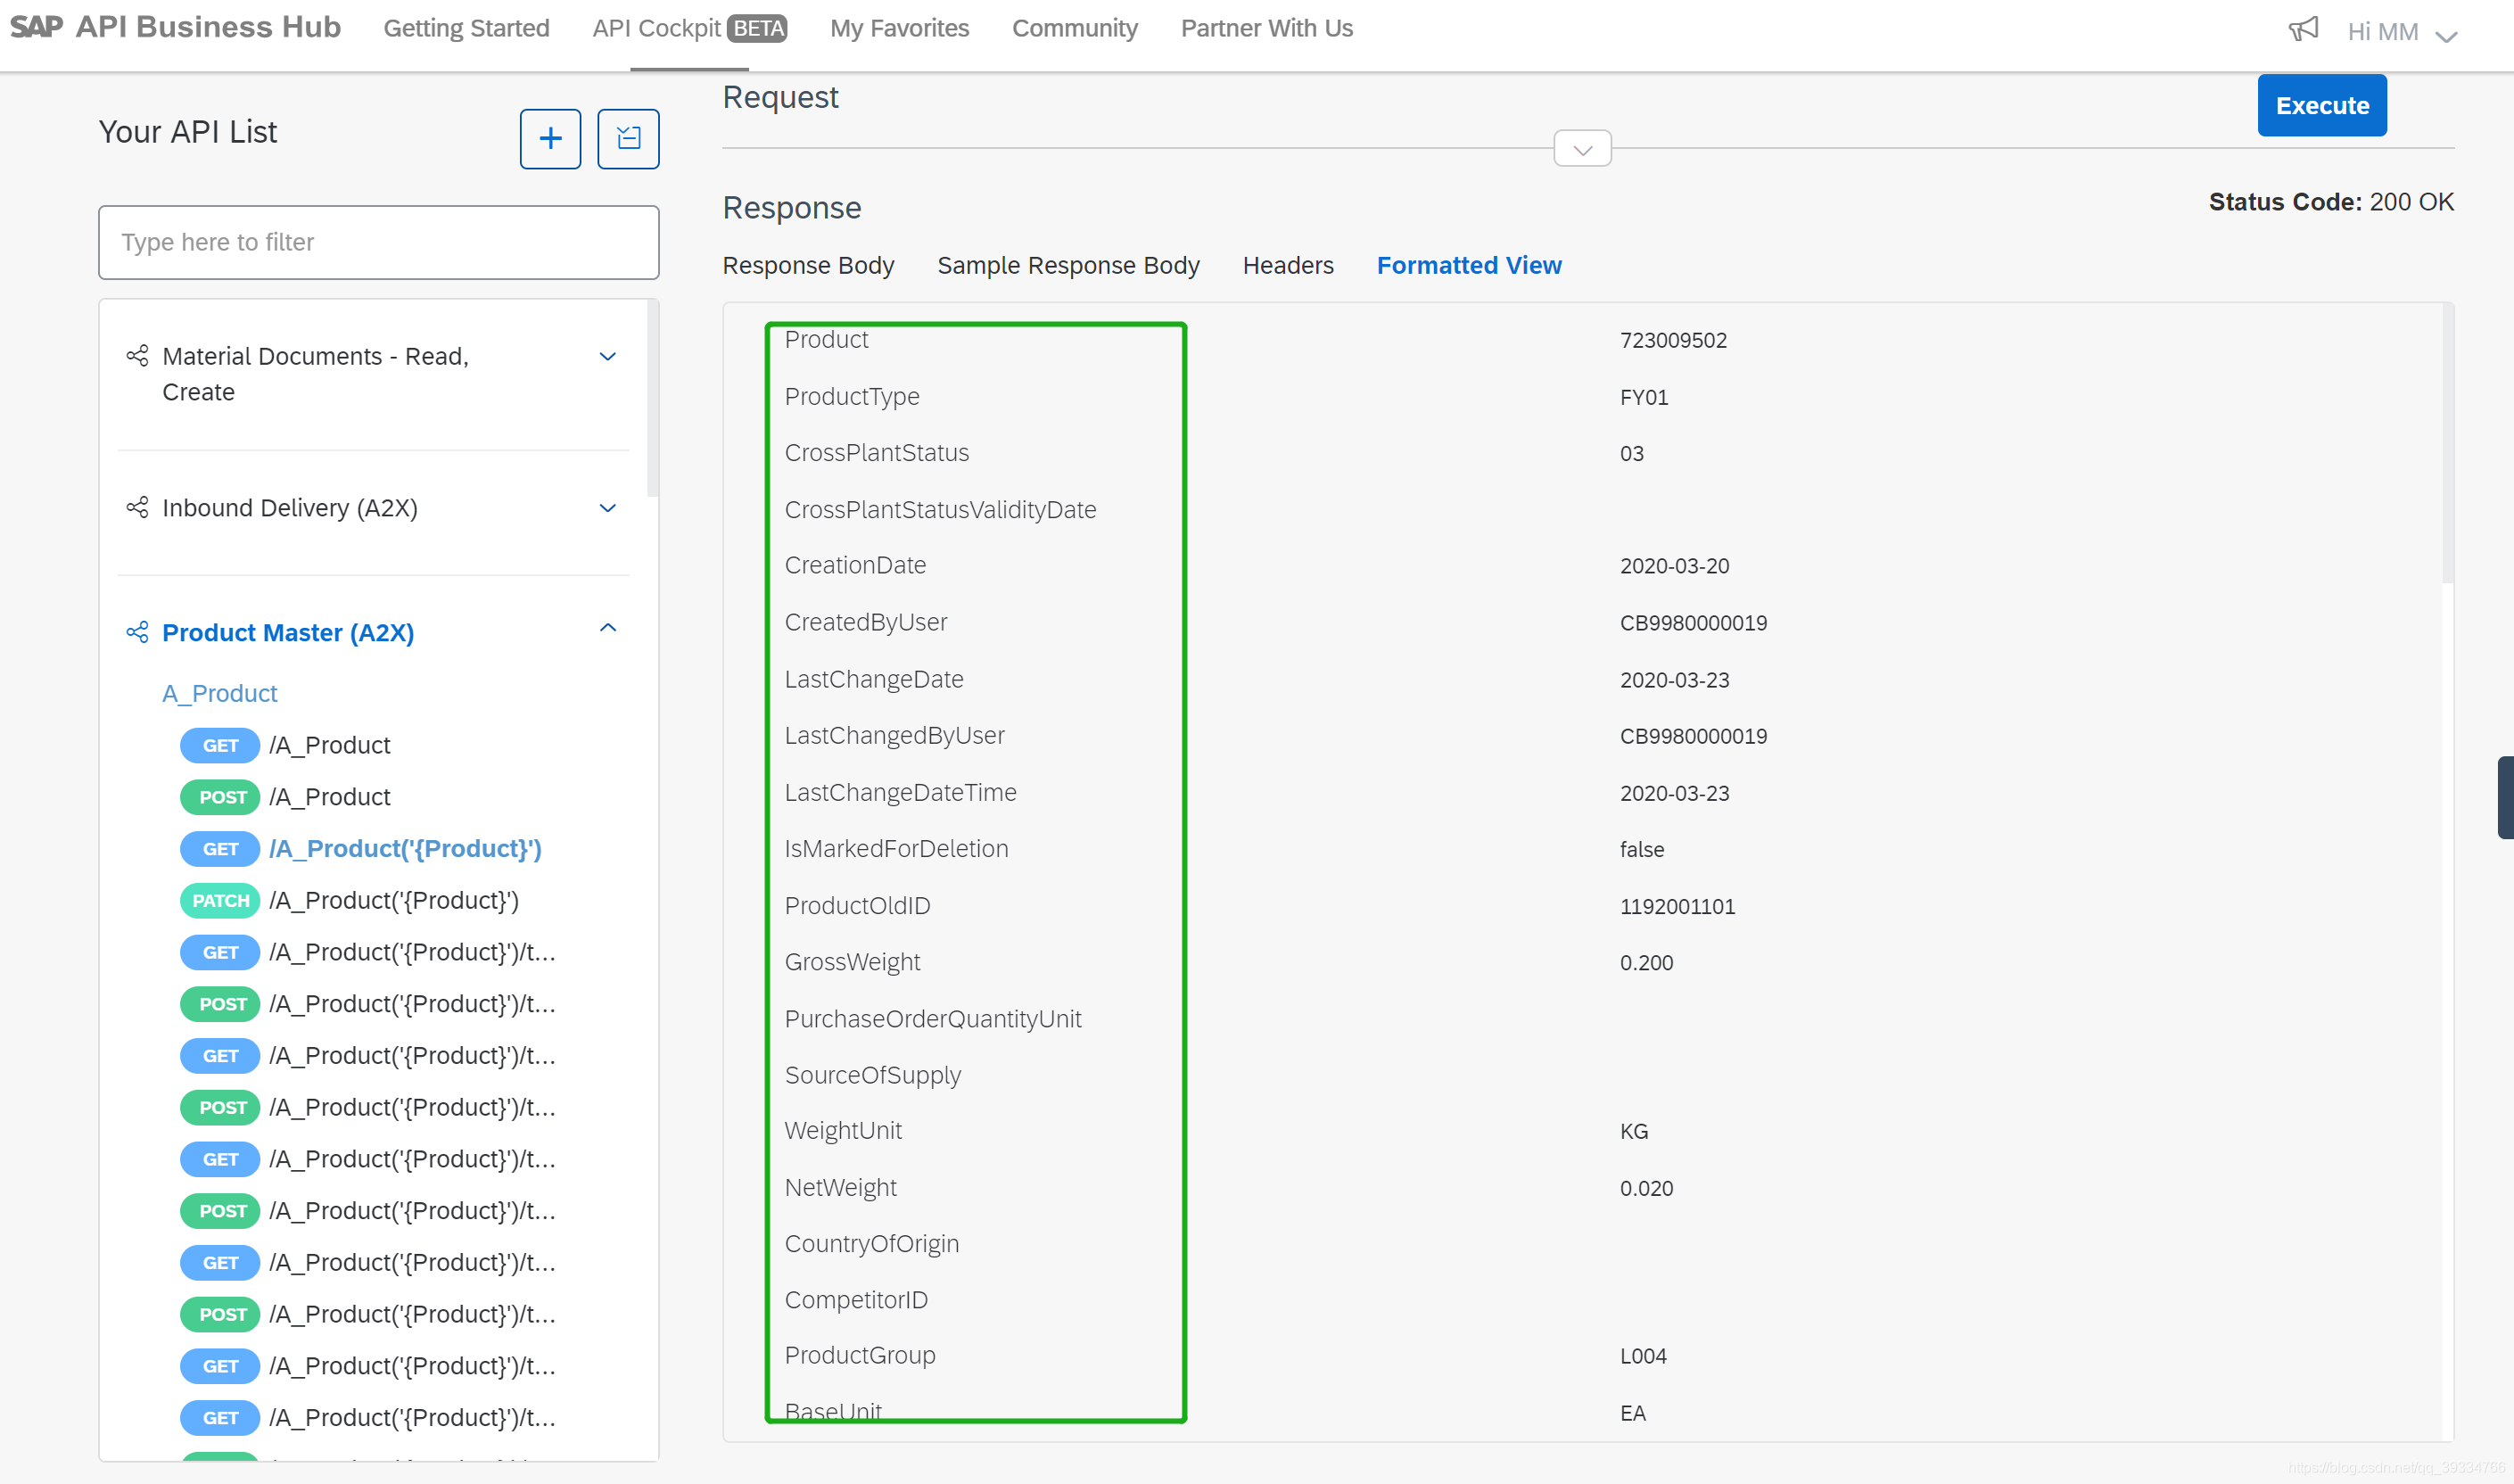Click the ProductType value FY01
The width and height of the screenshot is (2514, 1484).
pos(1643,397)
